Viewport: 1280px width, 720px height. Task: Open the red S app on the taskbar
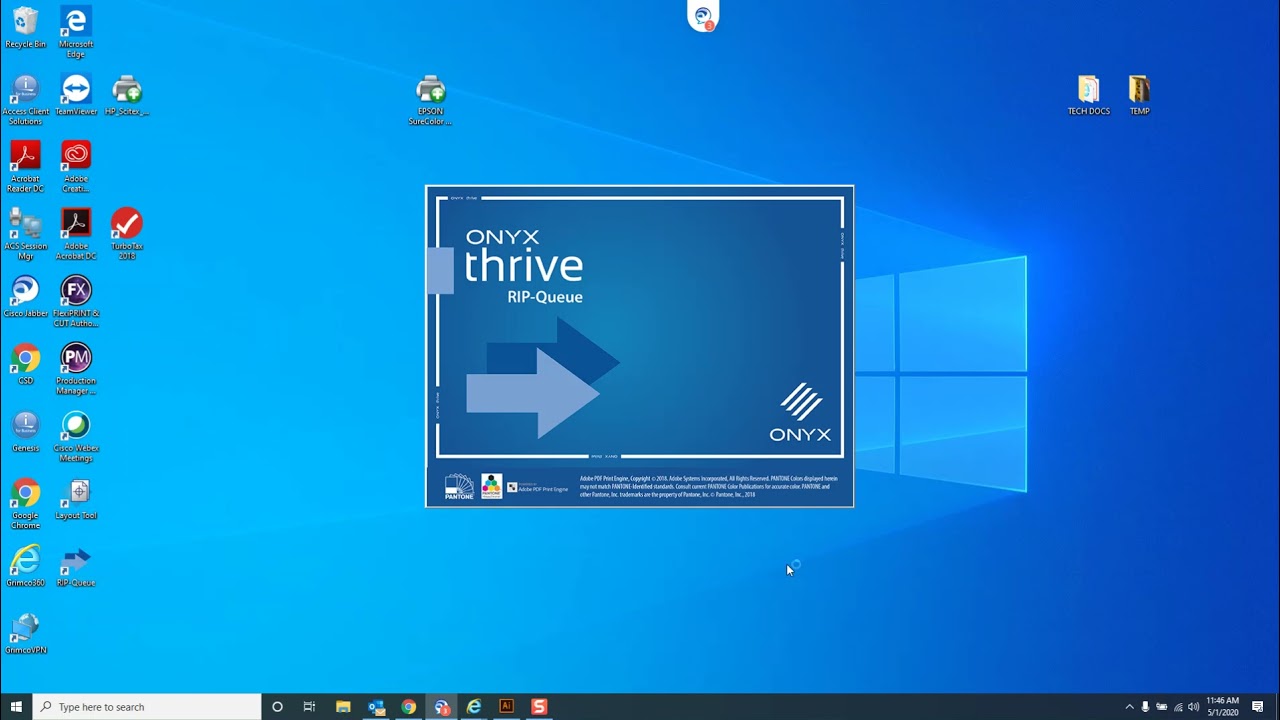coord(539,707)
